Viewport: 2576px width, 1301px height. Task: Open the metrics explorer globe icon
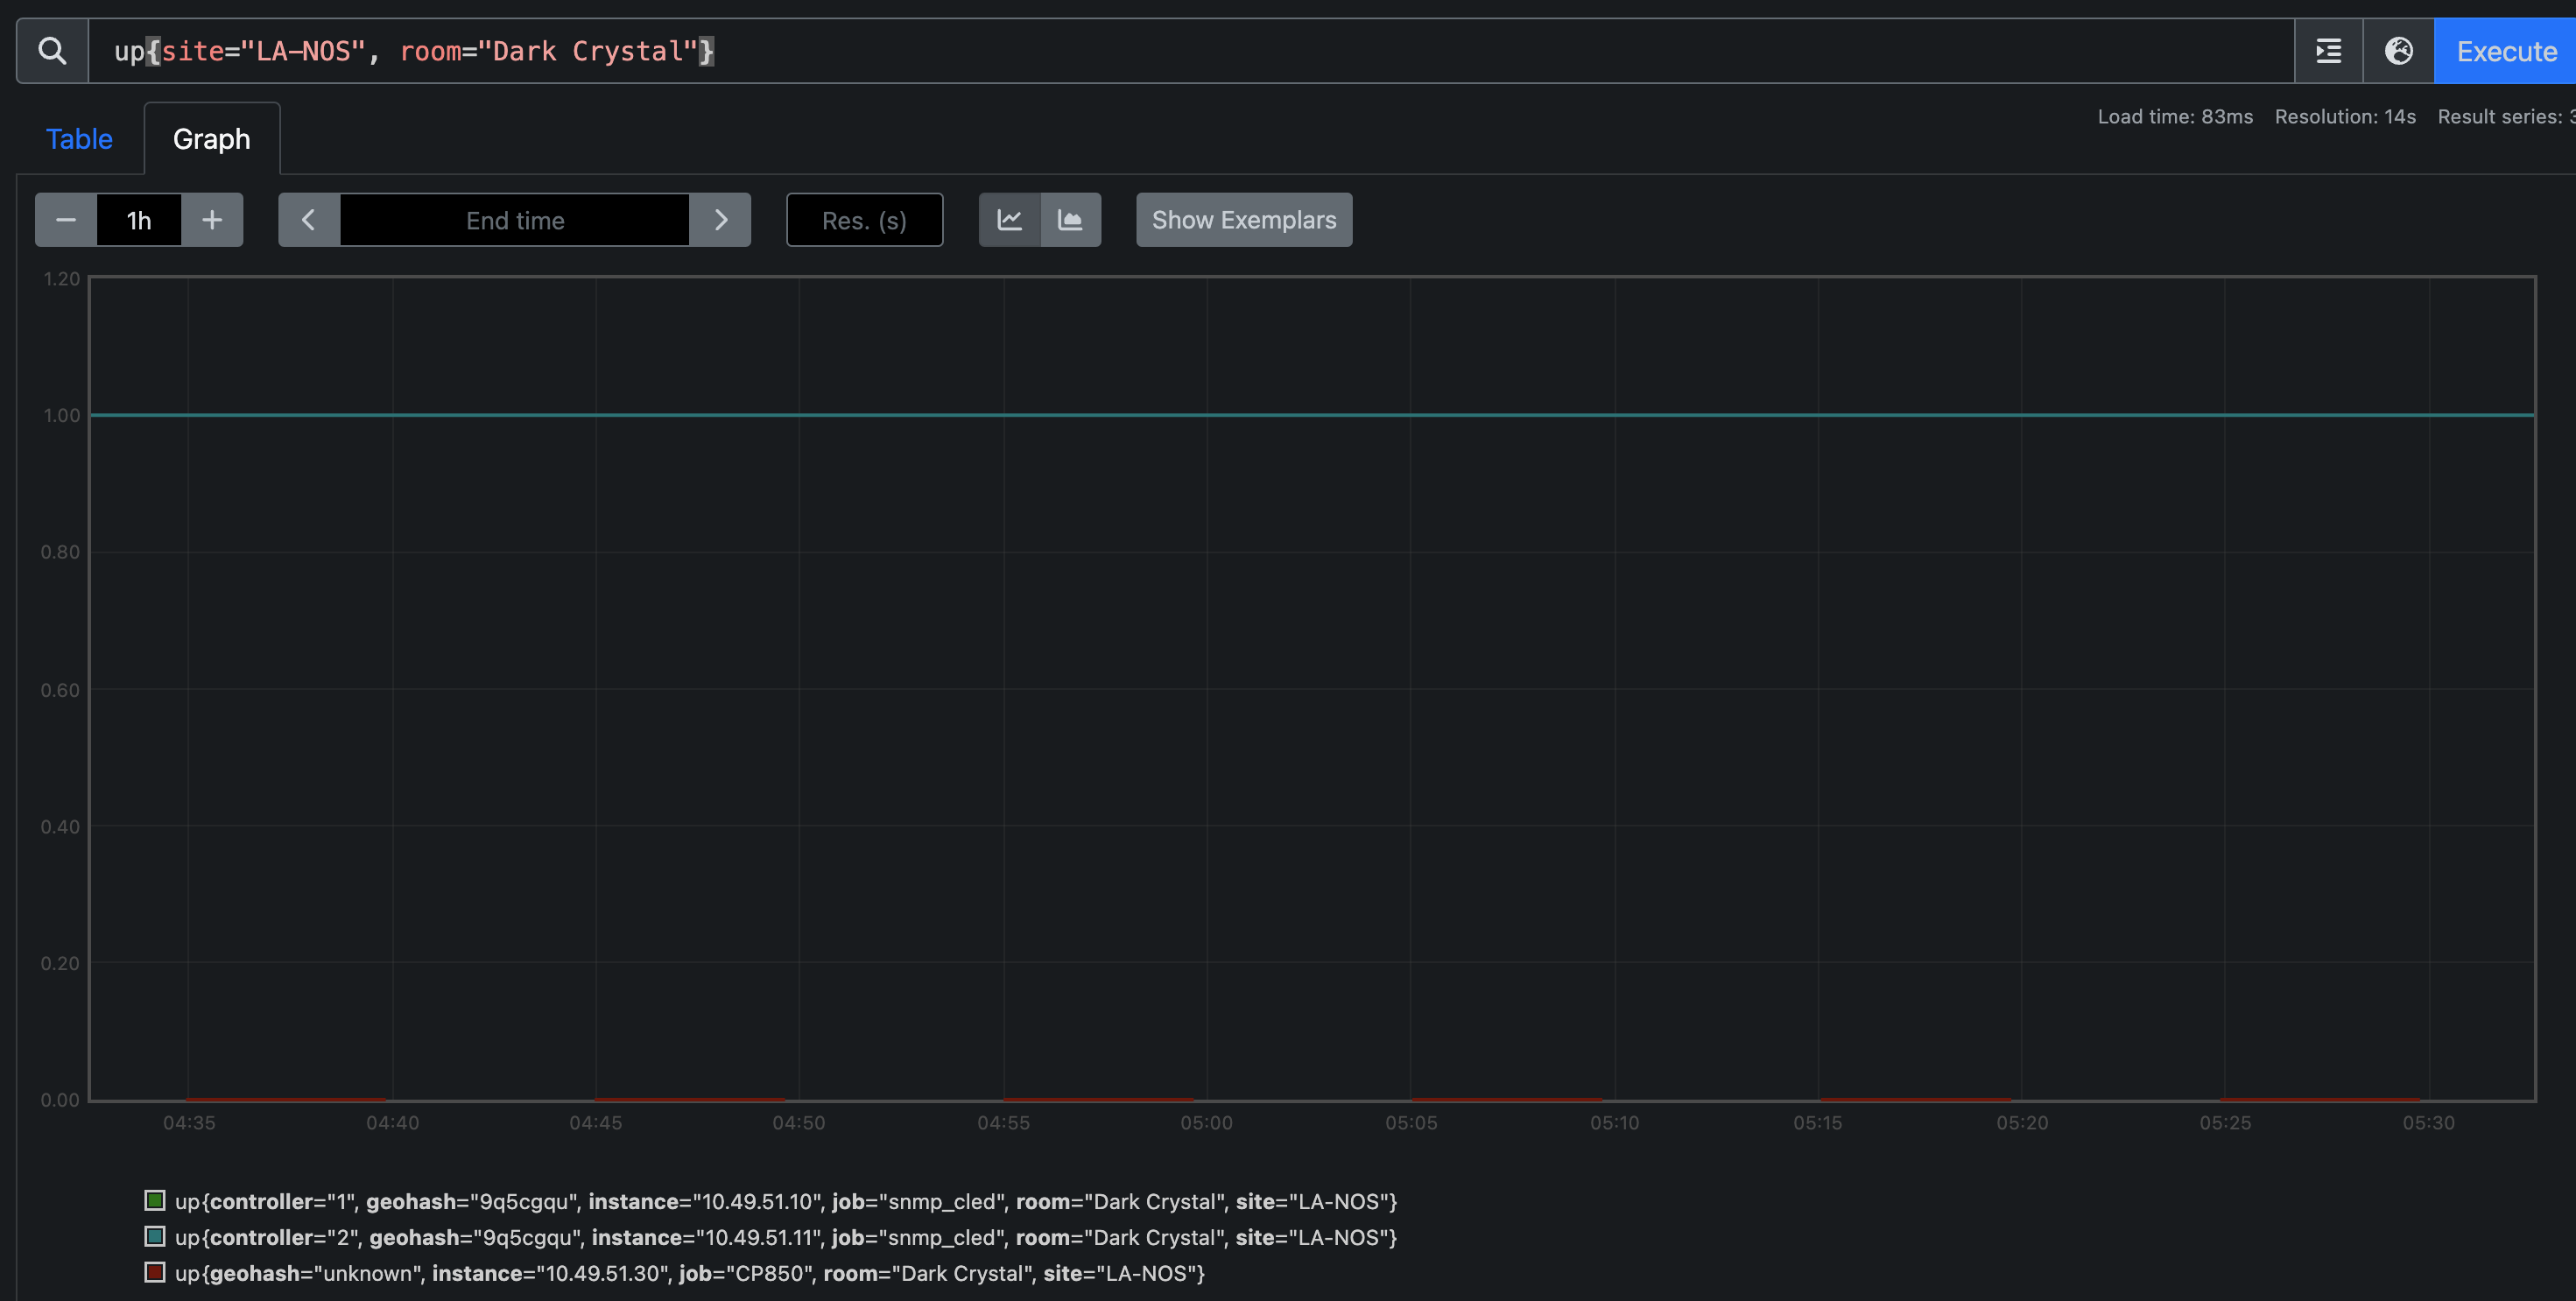coord(2398,51)
